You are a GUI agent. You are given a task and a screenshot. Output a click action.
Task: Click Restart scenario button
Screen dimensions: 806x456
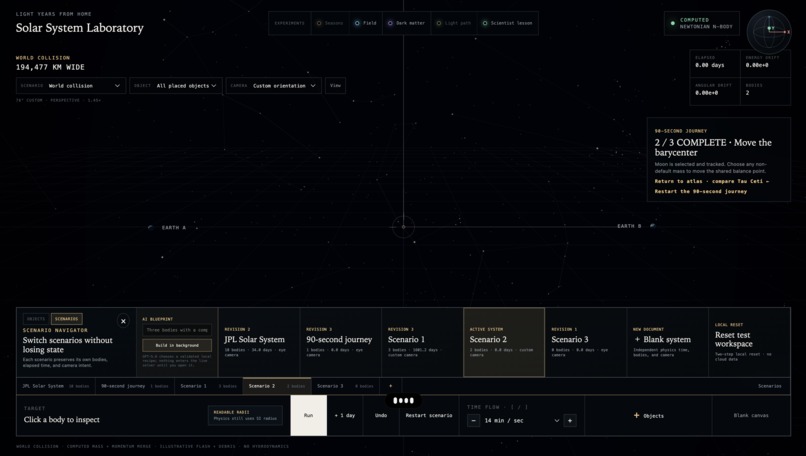click(x=429, y=415)
